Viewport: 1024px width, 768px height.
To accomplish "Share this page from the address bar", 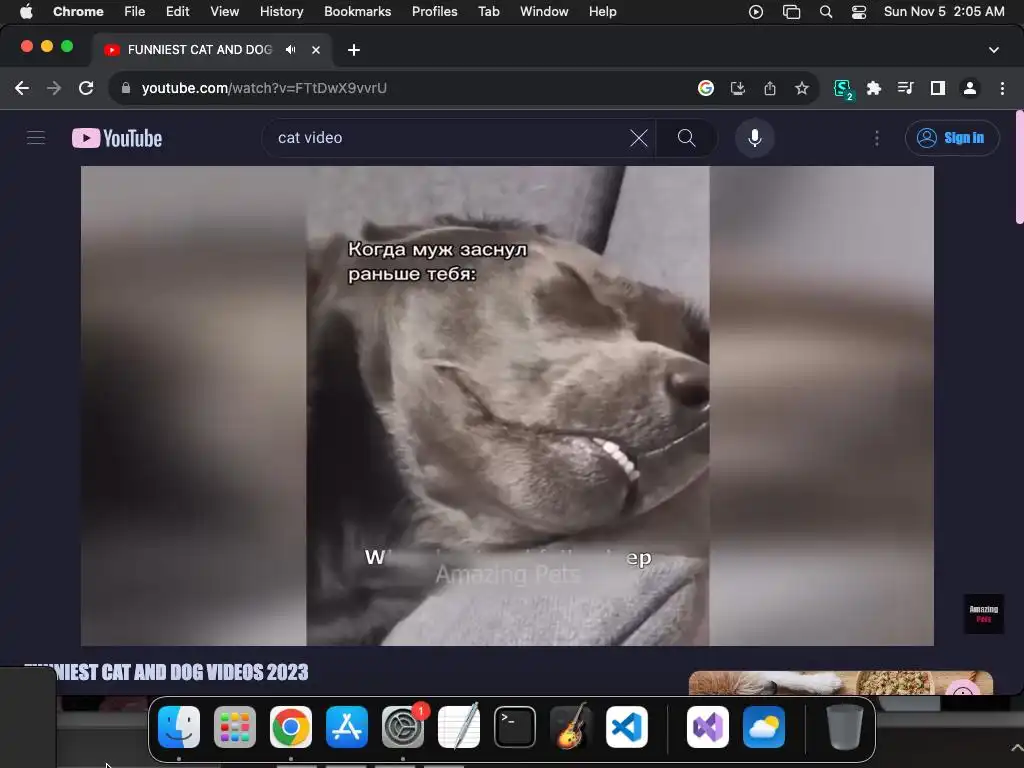I will click(769, 88).
